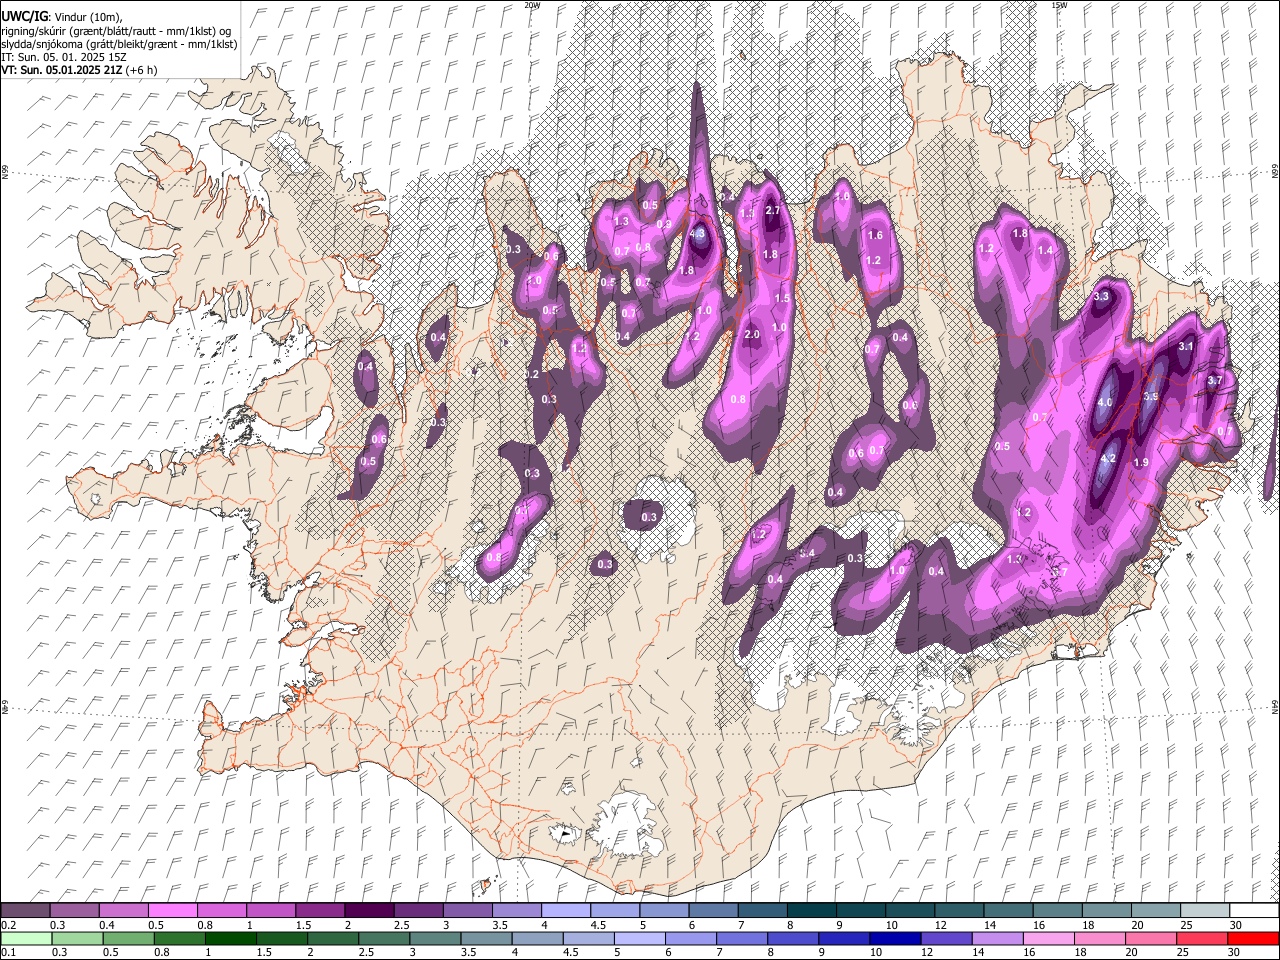Click white snow swatch after label 30

click(x=1252, y=910)
